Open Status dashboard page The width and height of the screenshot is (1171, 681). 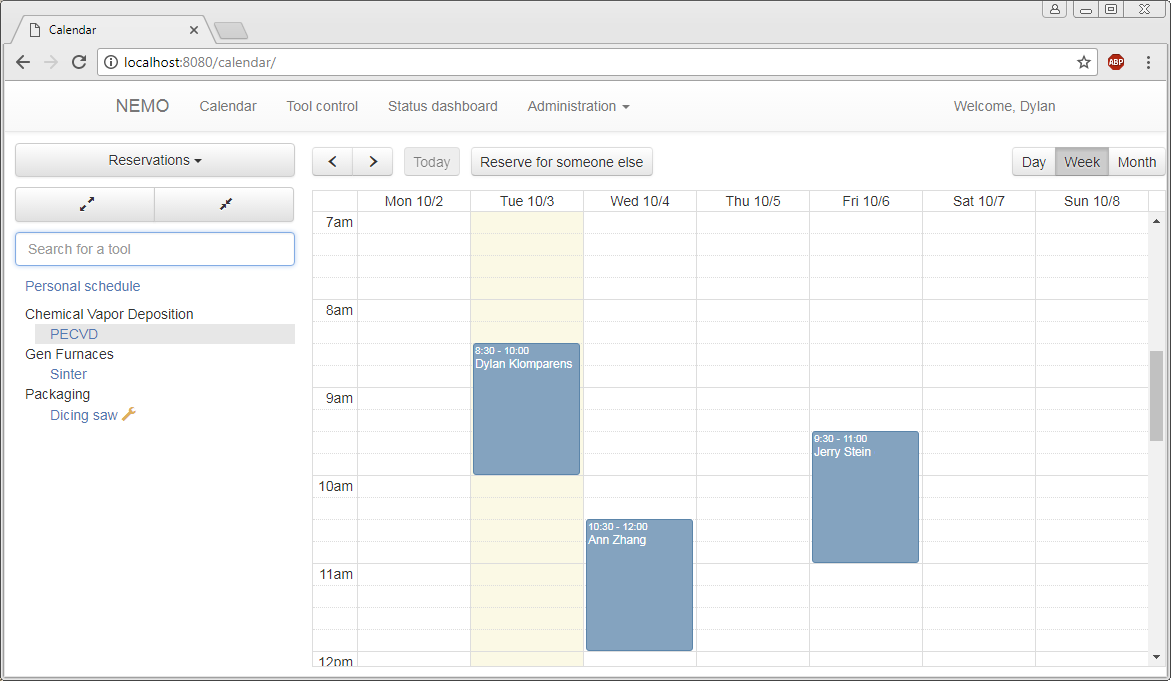pos(442,106)
